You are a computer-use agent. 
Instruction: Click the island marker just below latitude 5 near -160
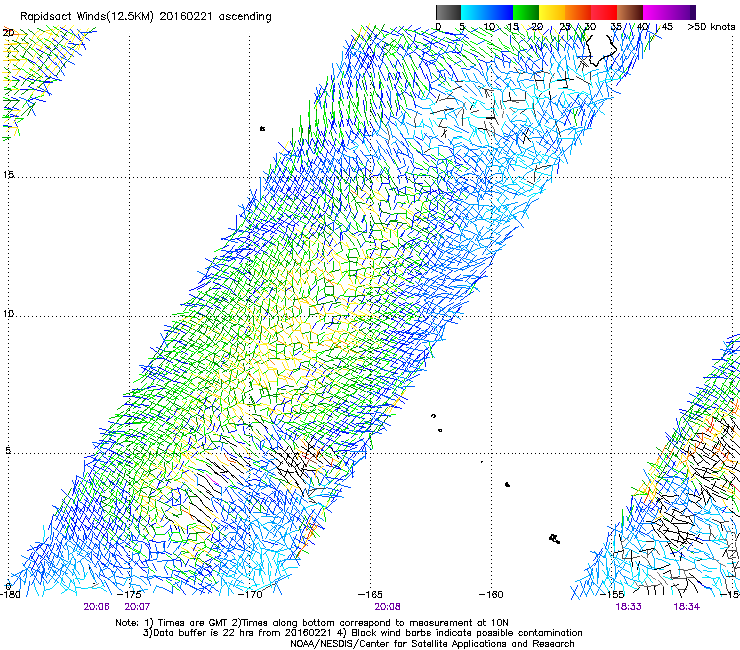coord(507,484)
